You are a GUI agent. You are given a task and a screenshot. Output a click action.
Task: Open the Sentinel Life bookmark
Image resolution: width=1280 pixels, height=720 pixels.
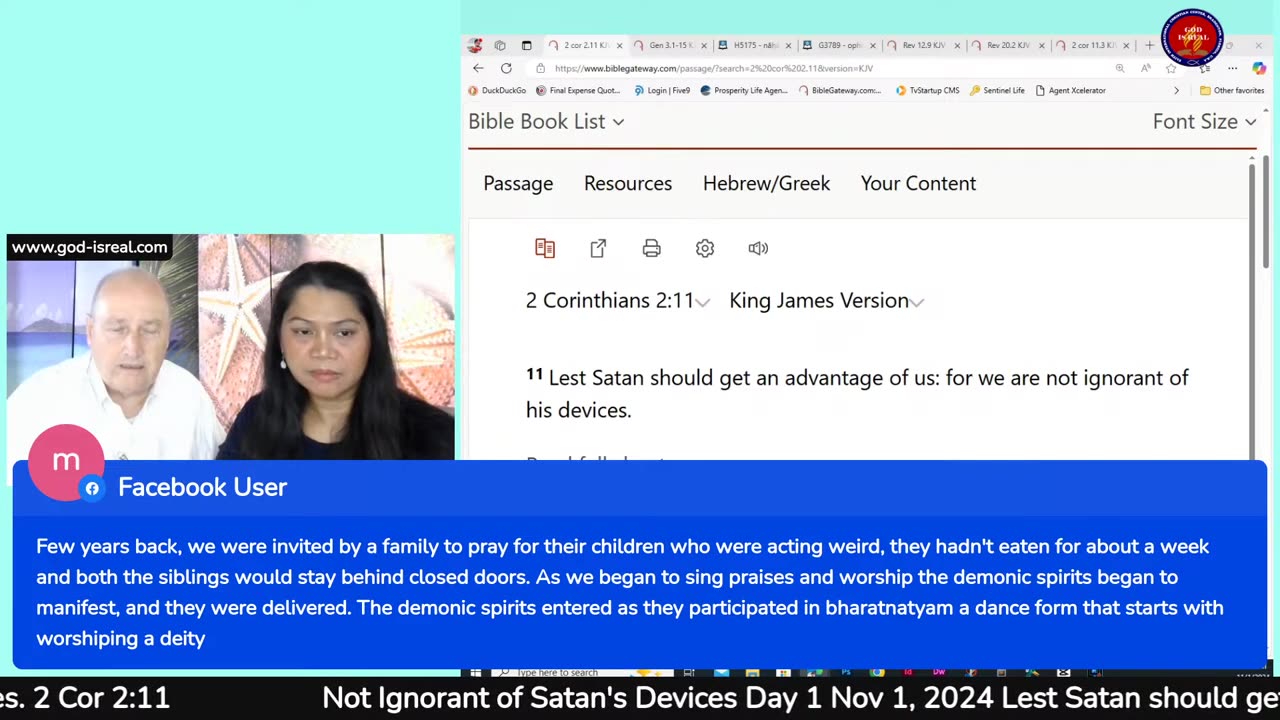997,90
